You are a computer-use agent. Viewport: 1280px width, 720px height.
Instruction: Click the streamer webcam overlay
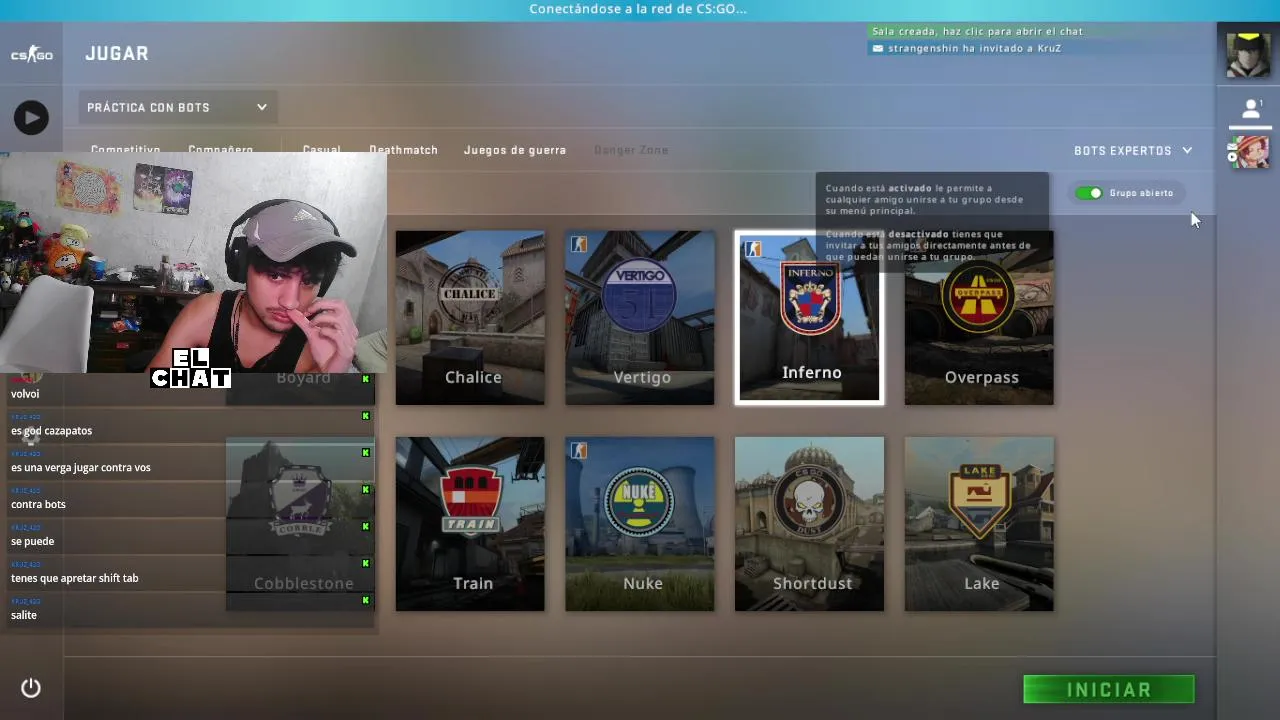coord(193,262)
